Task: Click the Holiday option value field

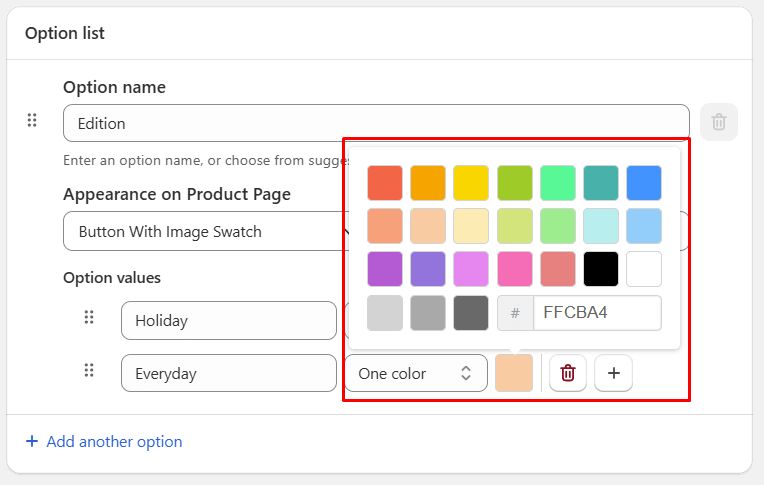Action: click(x=228, y=321)
